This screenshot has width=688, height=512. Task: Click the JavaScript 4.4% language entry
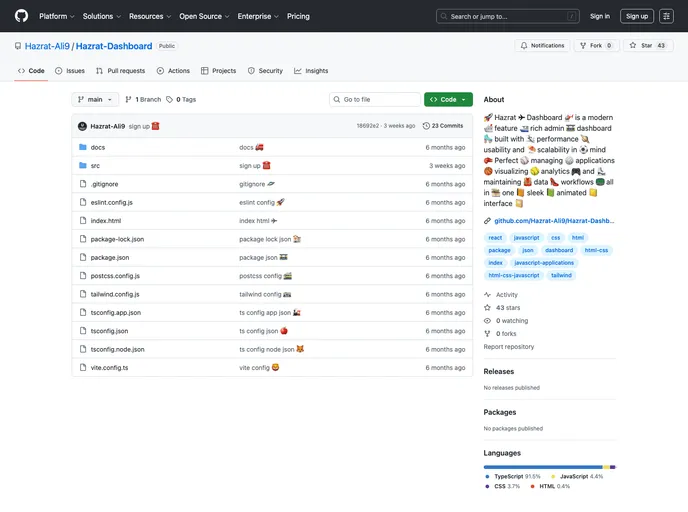coord(577,476)
